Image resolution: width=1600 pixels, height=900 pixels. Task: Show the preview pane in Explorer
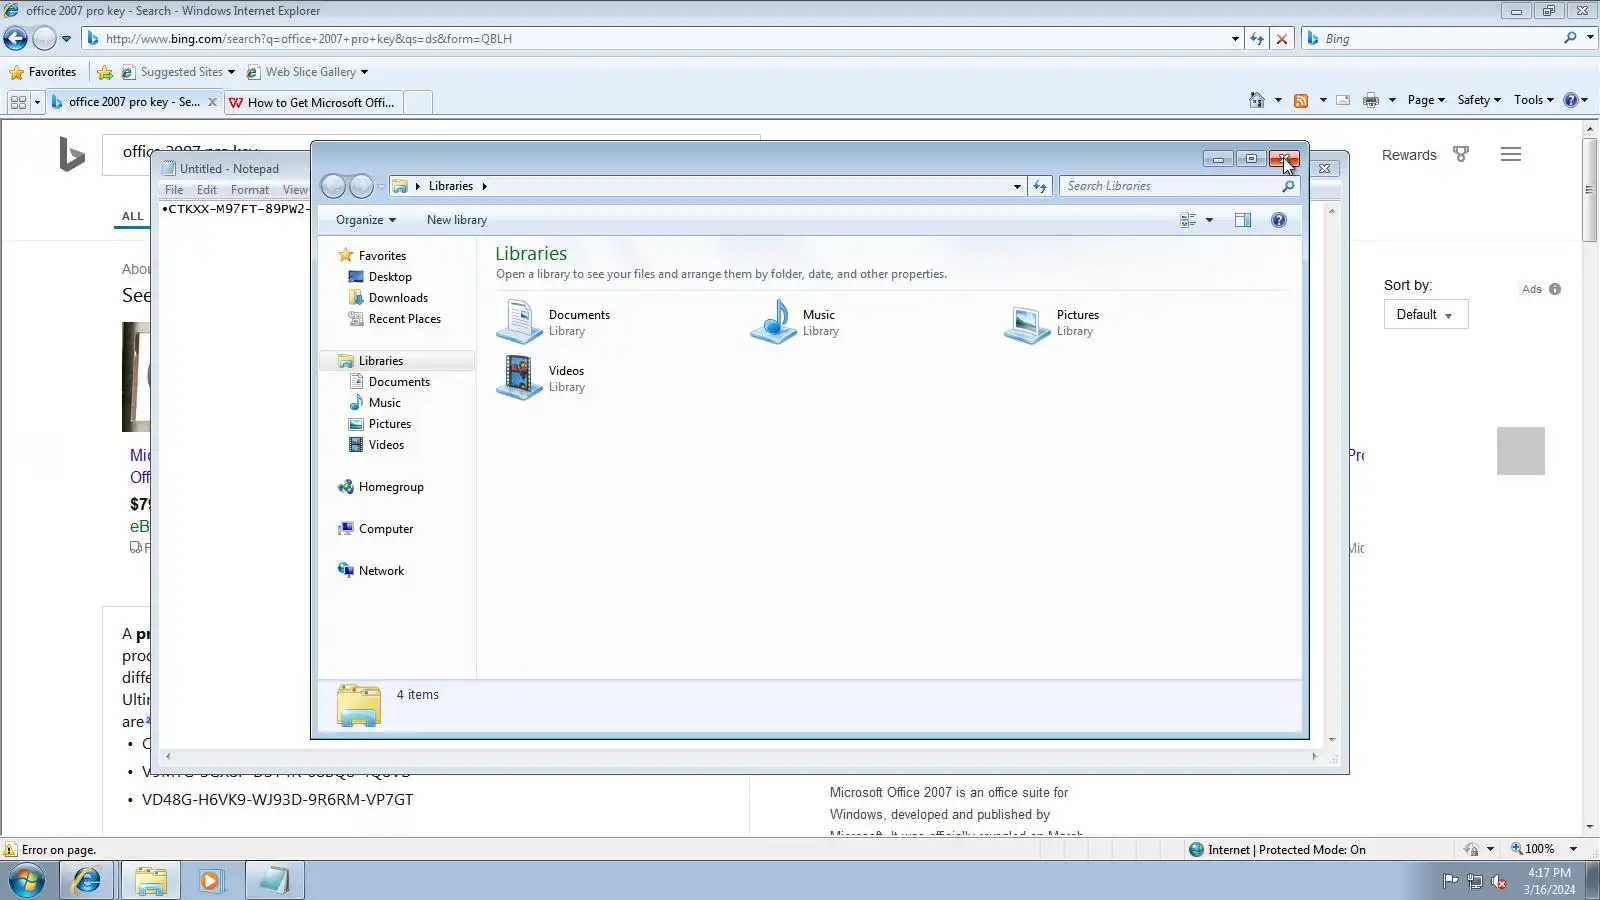[1243, 220]
